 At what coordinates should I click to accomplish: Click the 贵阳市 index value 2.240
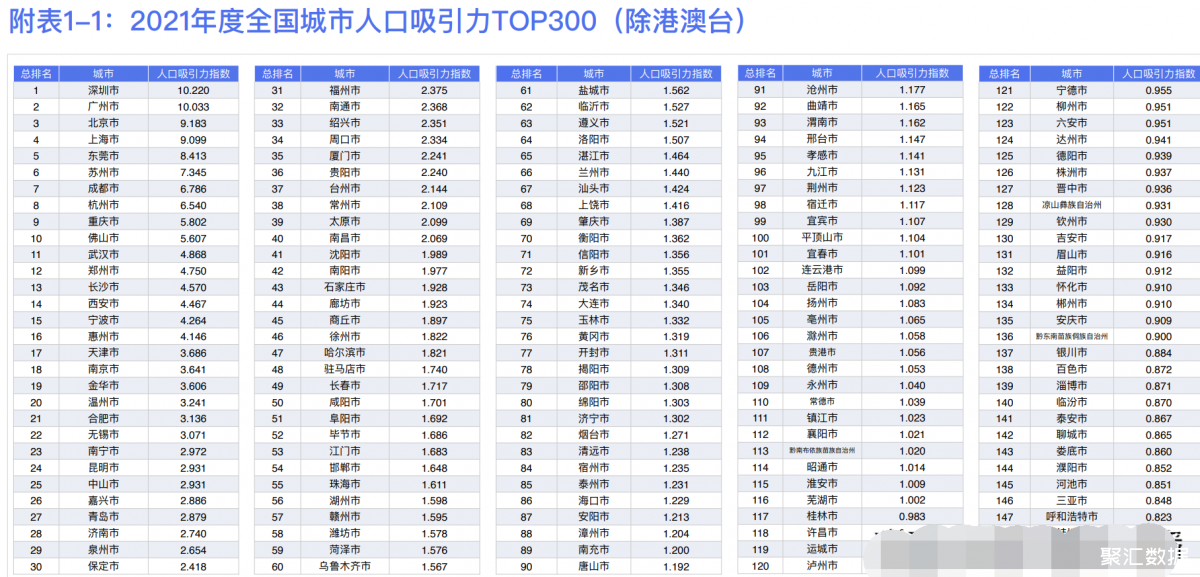(x=434, y=172)
